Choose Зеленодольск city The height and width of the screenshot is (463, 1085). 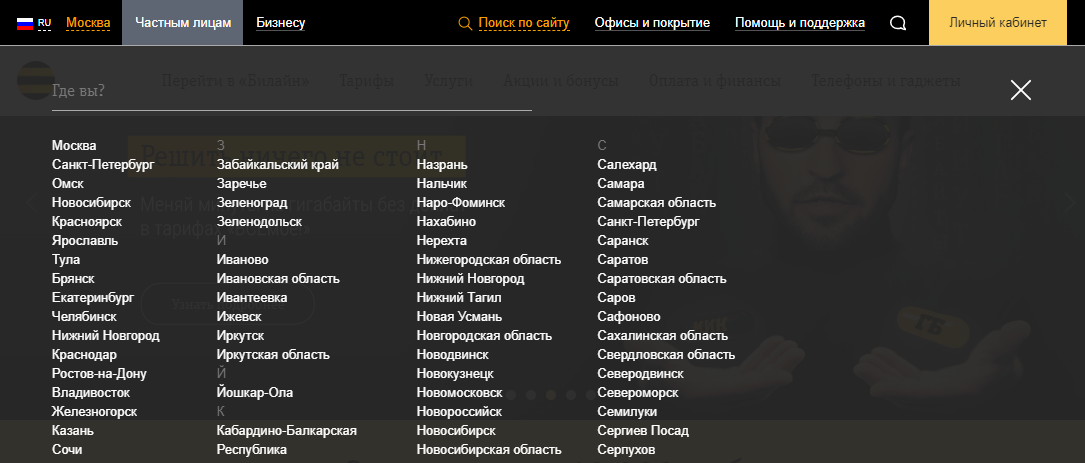[259, 221]
